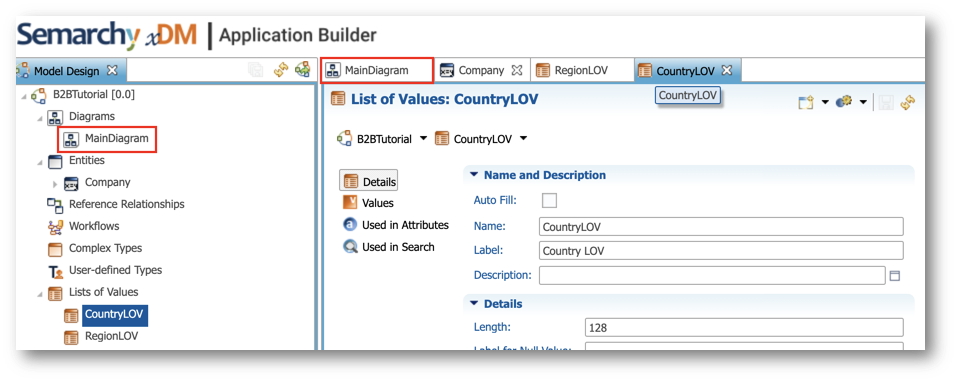Switch to the MainDiagram editor tab
The width and height of the screenshot is (956, 381).
click(377, 70)
